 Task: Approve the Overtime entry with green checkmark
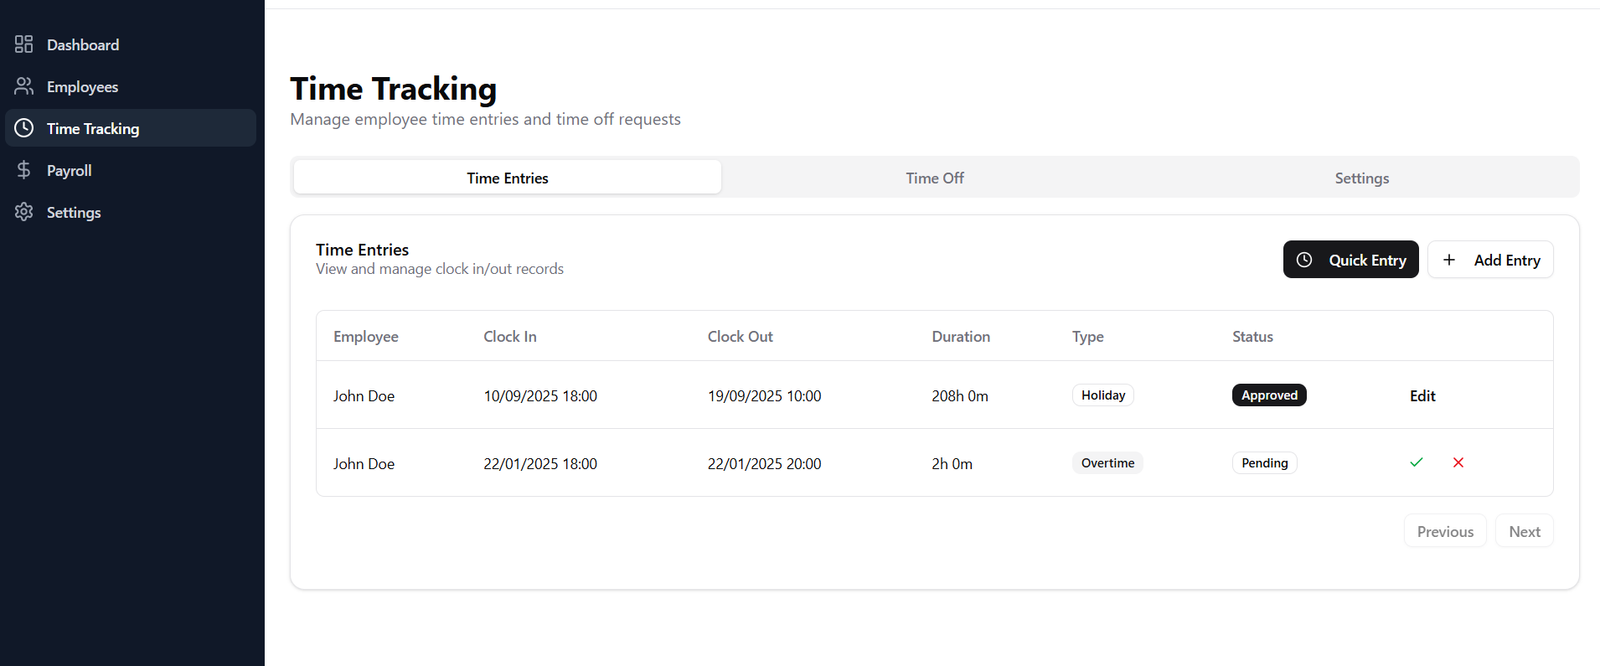point(1416,462)
